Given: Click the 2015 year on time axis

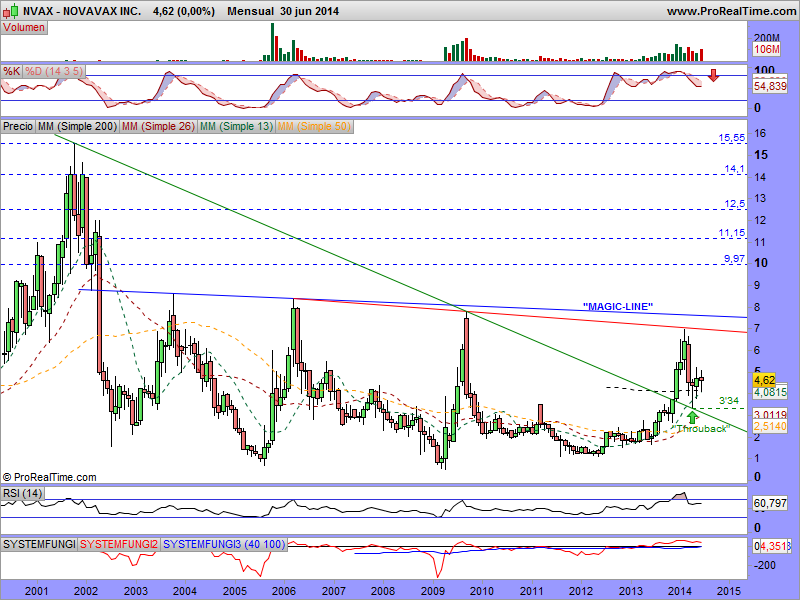Looking at the screenshot, I should 730,591.
